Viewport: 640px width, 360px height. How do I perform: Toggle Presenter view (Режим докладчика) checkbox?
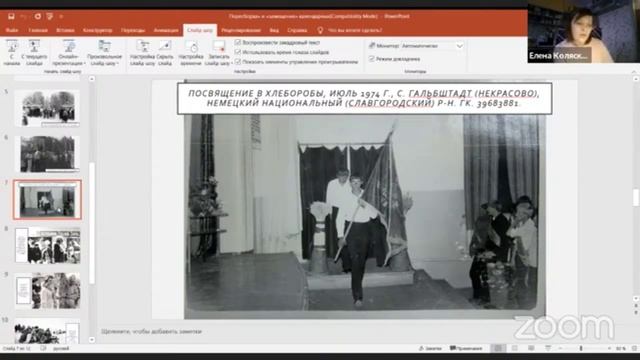(371, 59)
